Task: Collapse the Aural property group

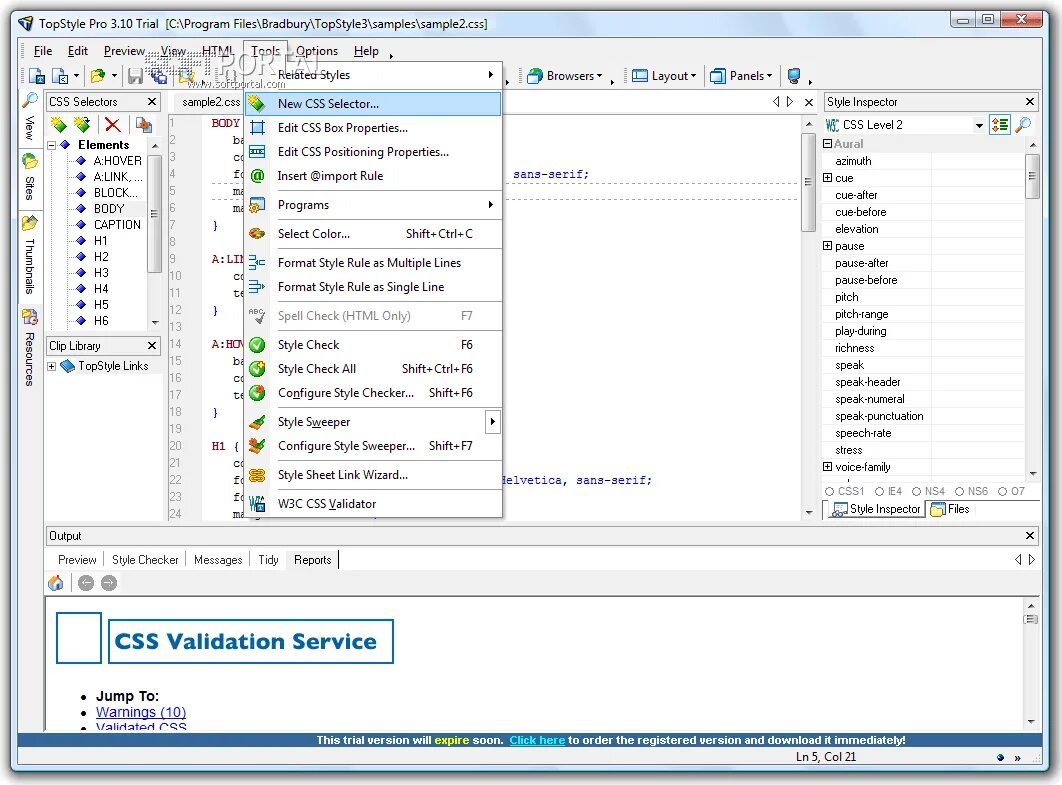Action: click(828, 144)
